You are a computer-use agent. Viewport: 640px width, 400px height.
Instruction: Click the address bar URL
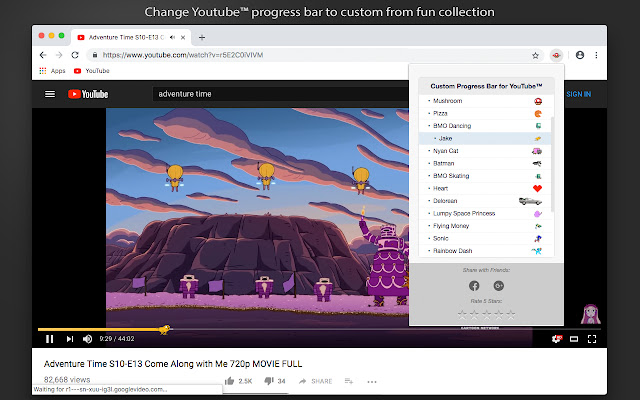(x=183, y=55)
